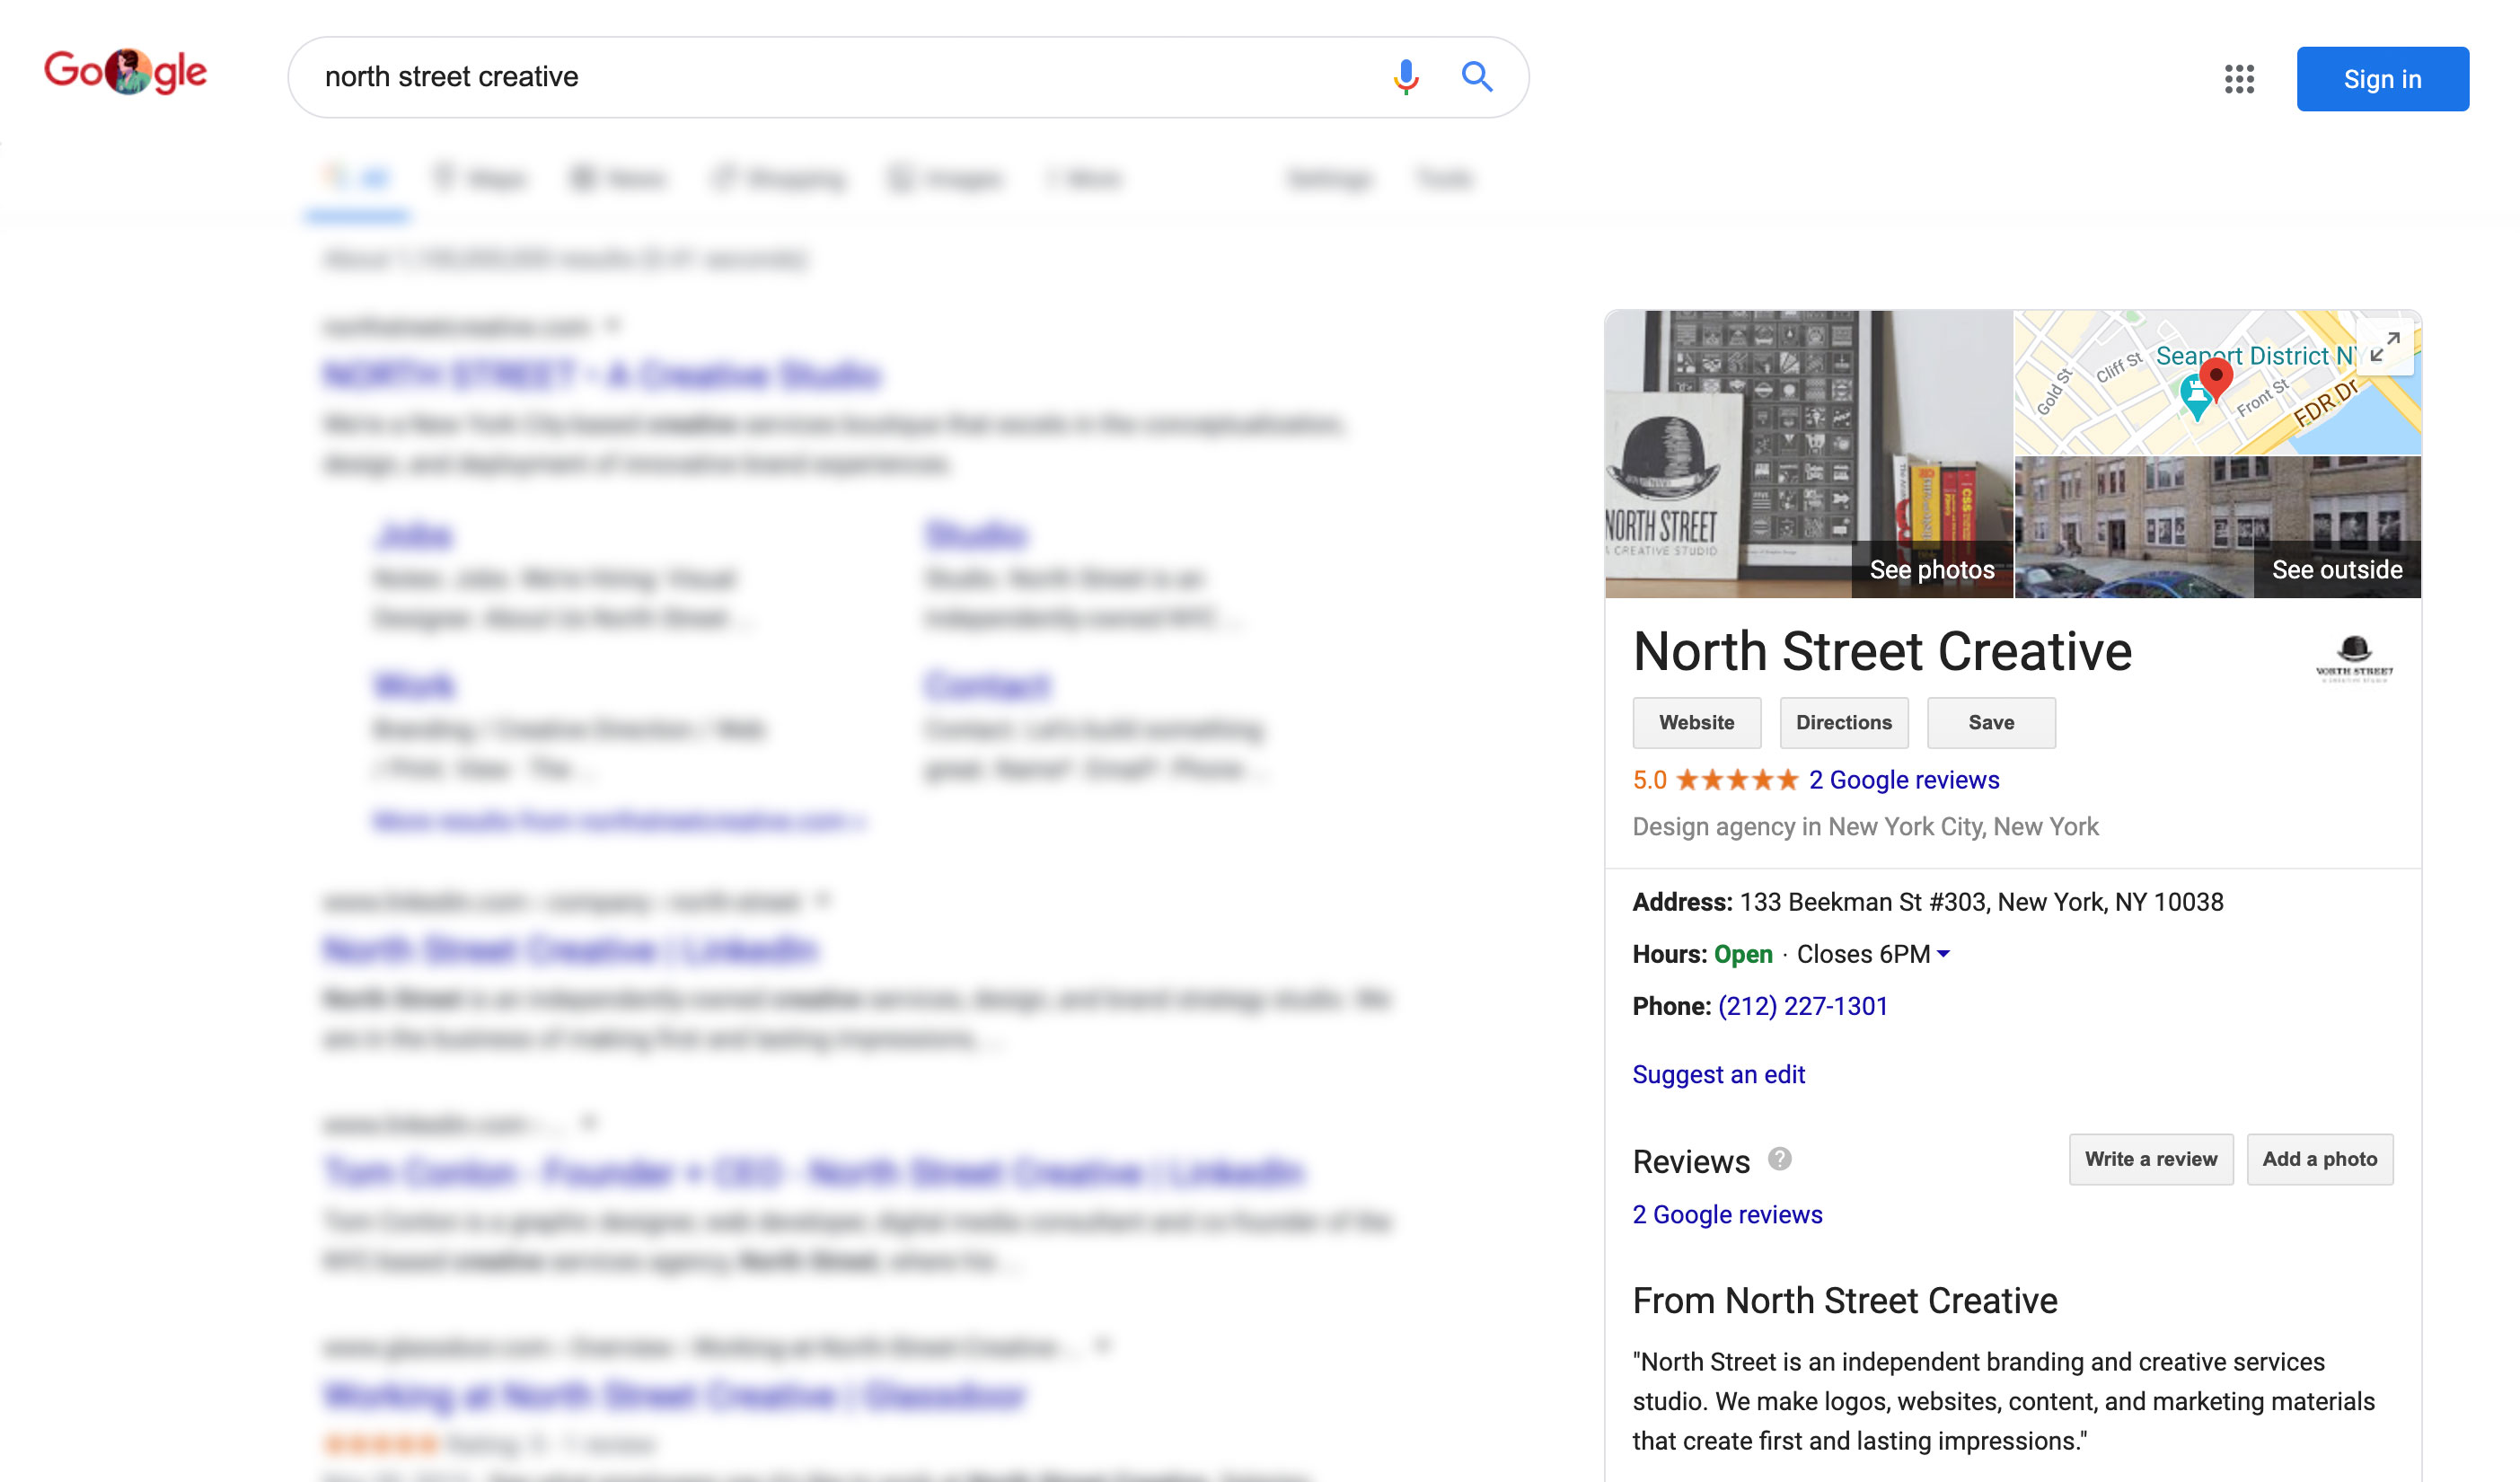
Task: Open the Jobs sitelink
Action: (413, 536)
